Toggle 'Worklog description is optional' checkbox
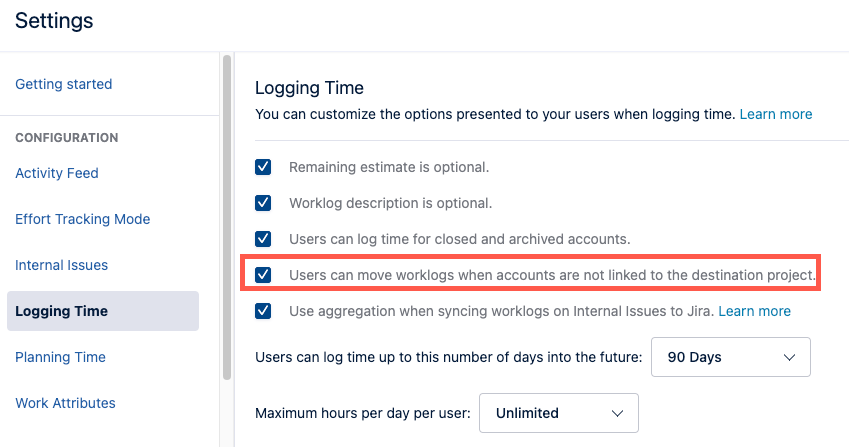Viewport: 849px width, 447px height. [x=264, y=203]
